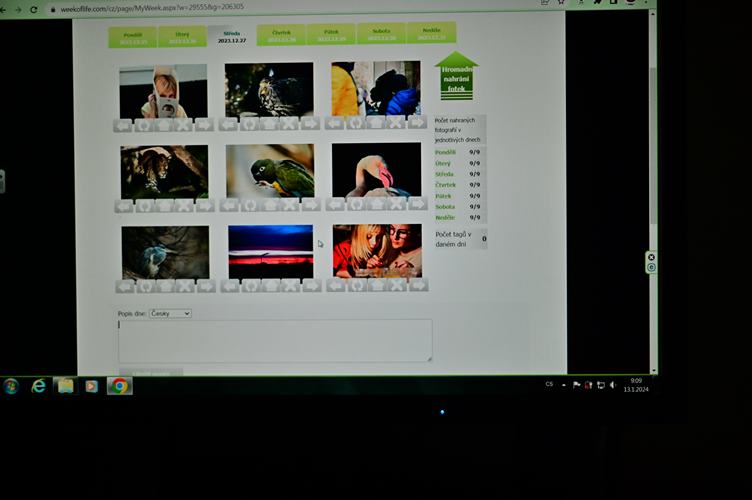752x500 pixels.
Task: Reload the page using the browser refresh button
Action: (34, 9)
